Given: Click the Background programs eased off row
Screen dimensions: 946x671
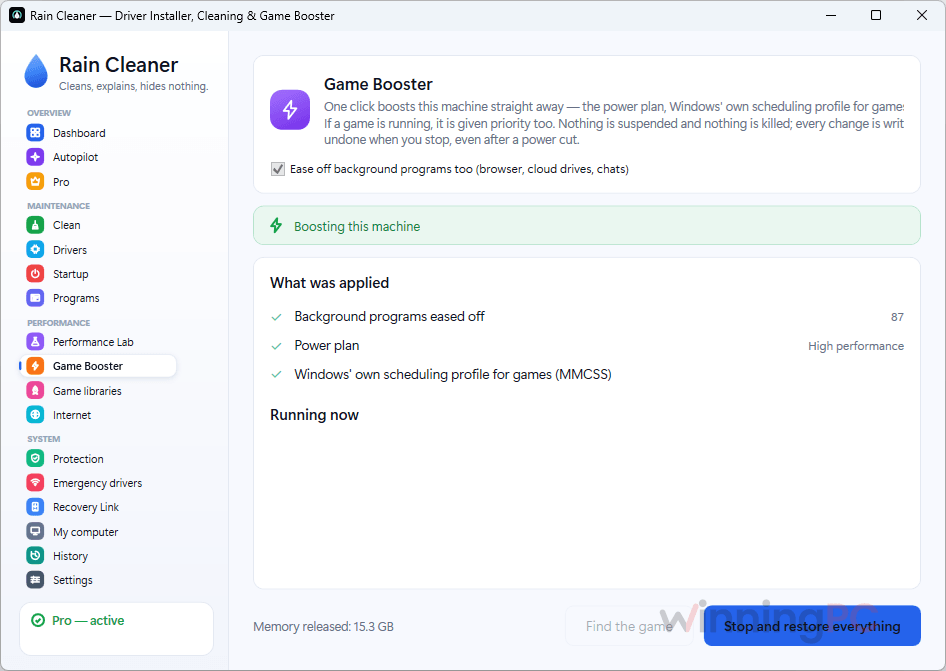Looking at the screenshot, I should point(587,317).
